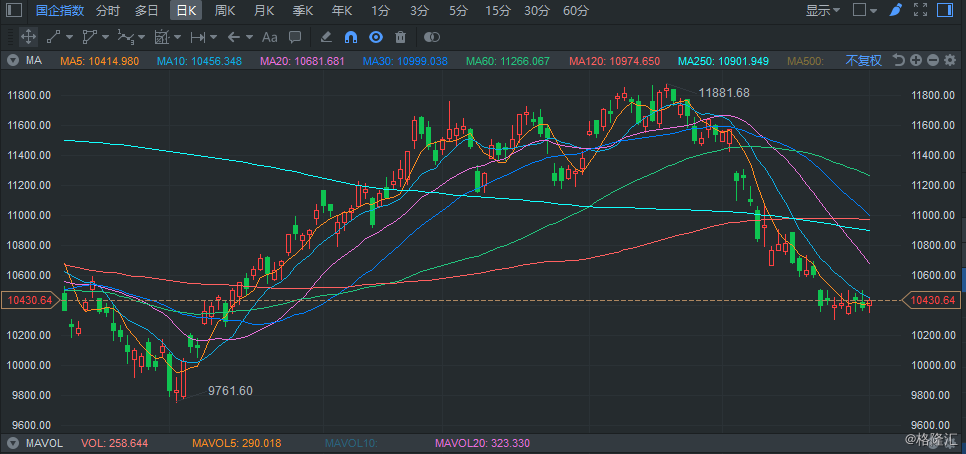966x454 pixels.
Task: Select the Aa text annotation tool
Action: (270, 37)
